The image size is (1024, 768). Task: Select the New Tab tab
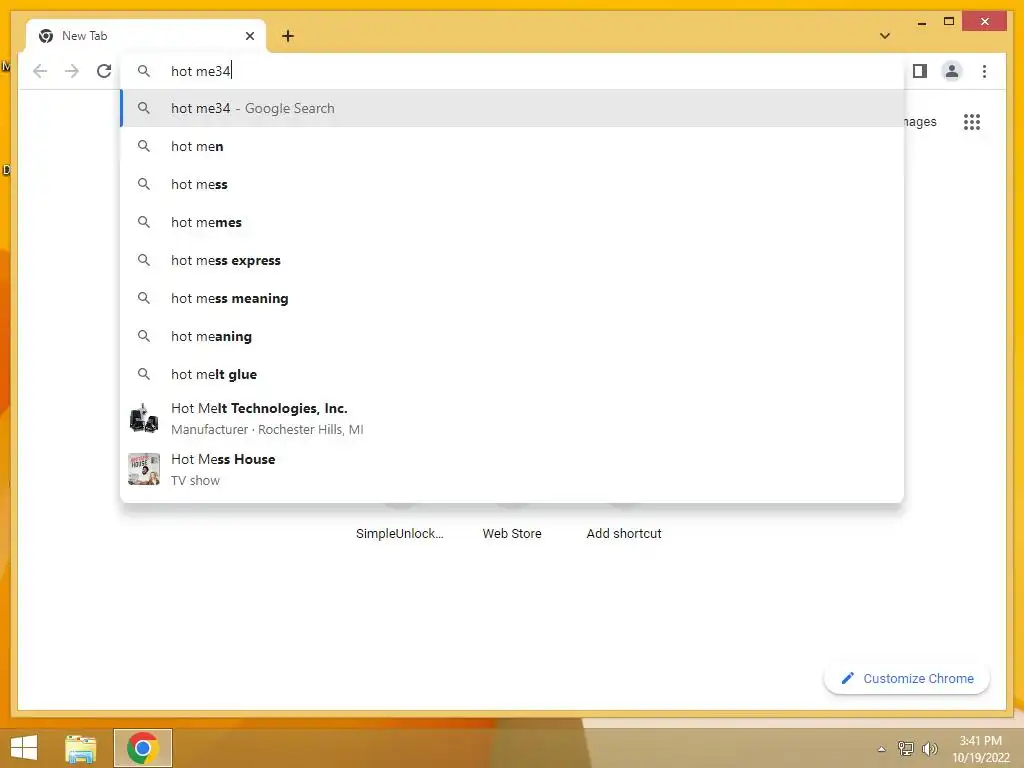[x=145, y=36]
